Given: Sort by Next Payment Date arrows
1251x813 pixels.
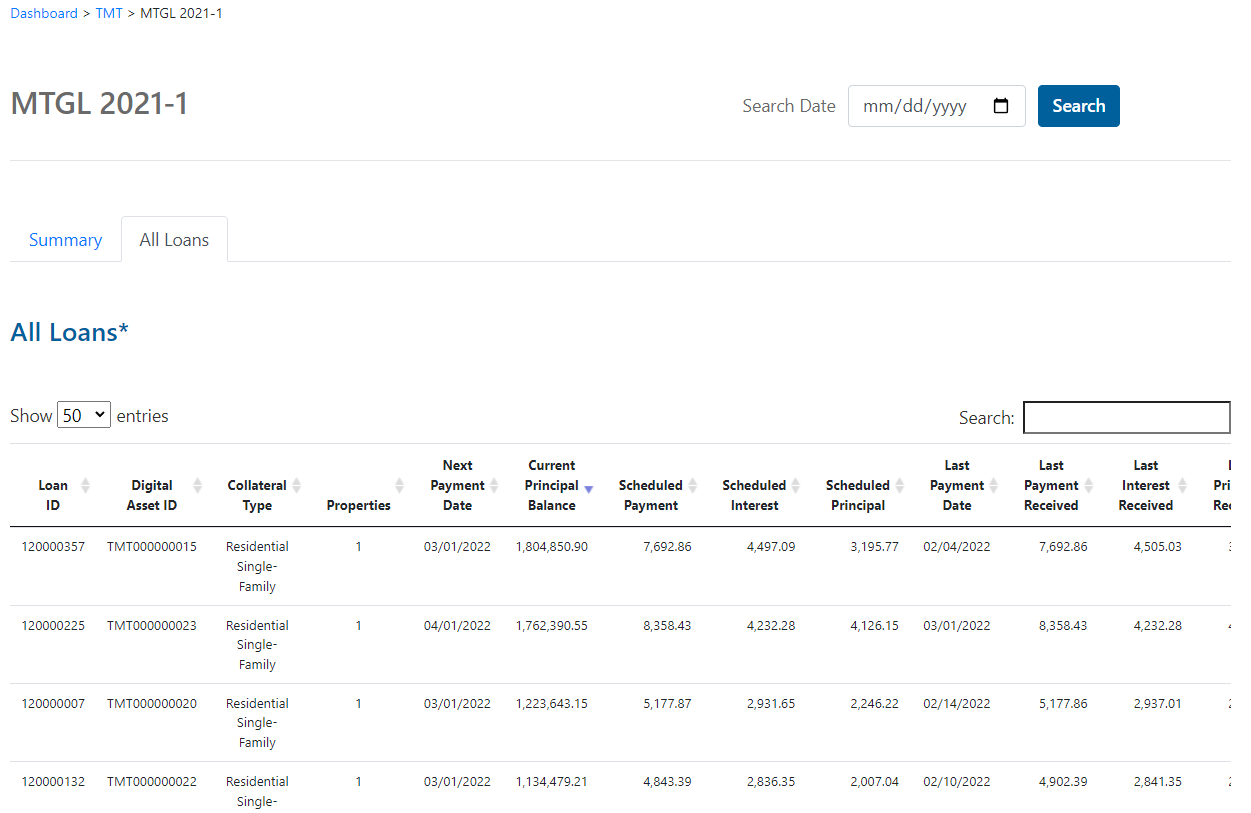Looking at the screenshot, I should (494, 486).
